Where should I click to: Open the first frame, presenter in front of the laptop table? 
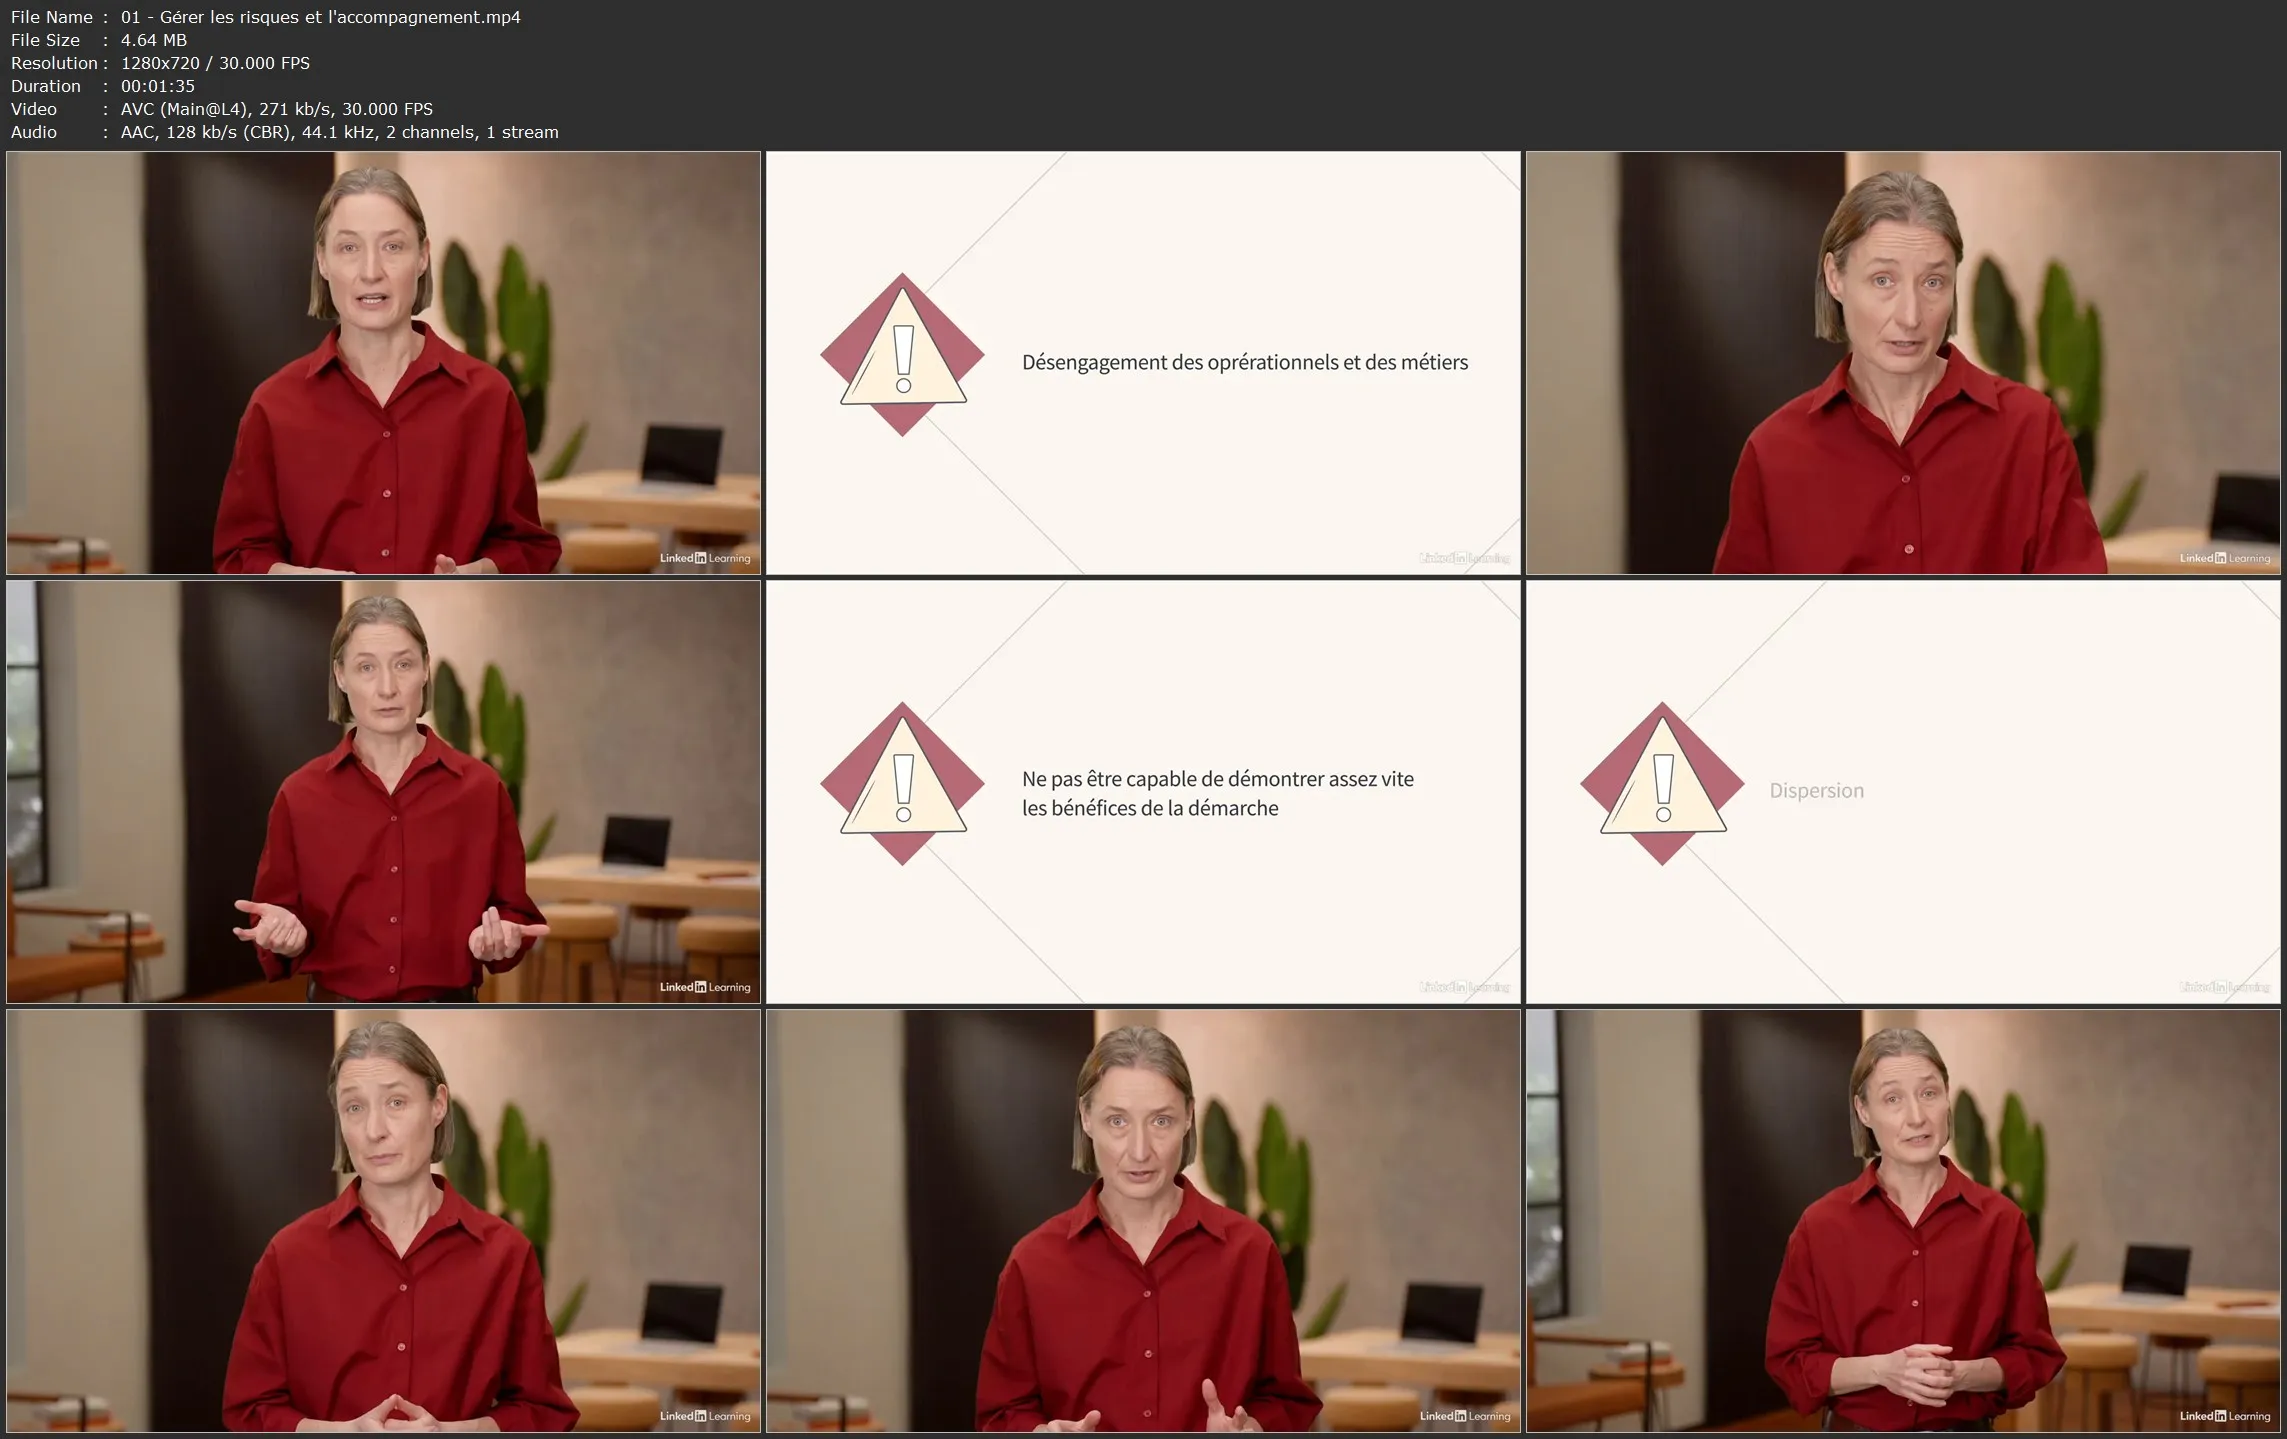pos(383,363)
